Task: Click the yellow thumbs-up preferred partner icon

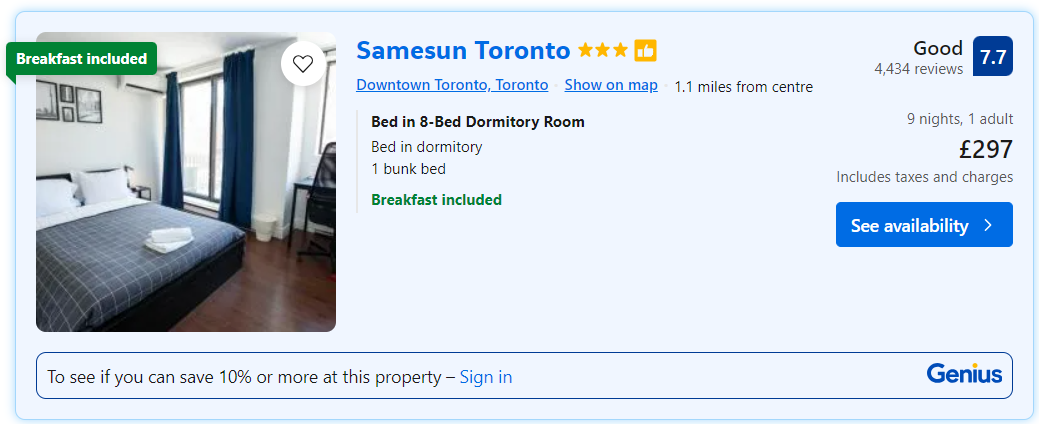Action: pos(645,50)
